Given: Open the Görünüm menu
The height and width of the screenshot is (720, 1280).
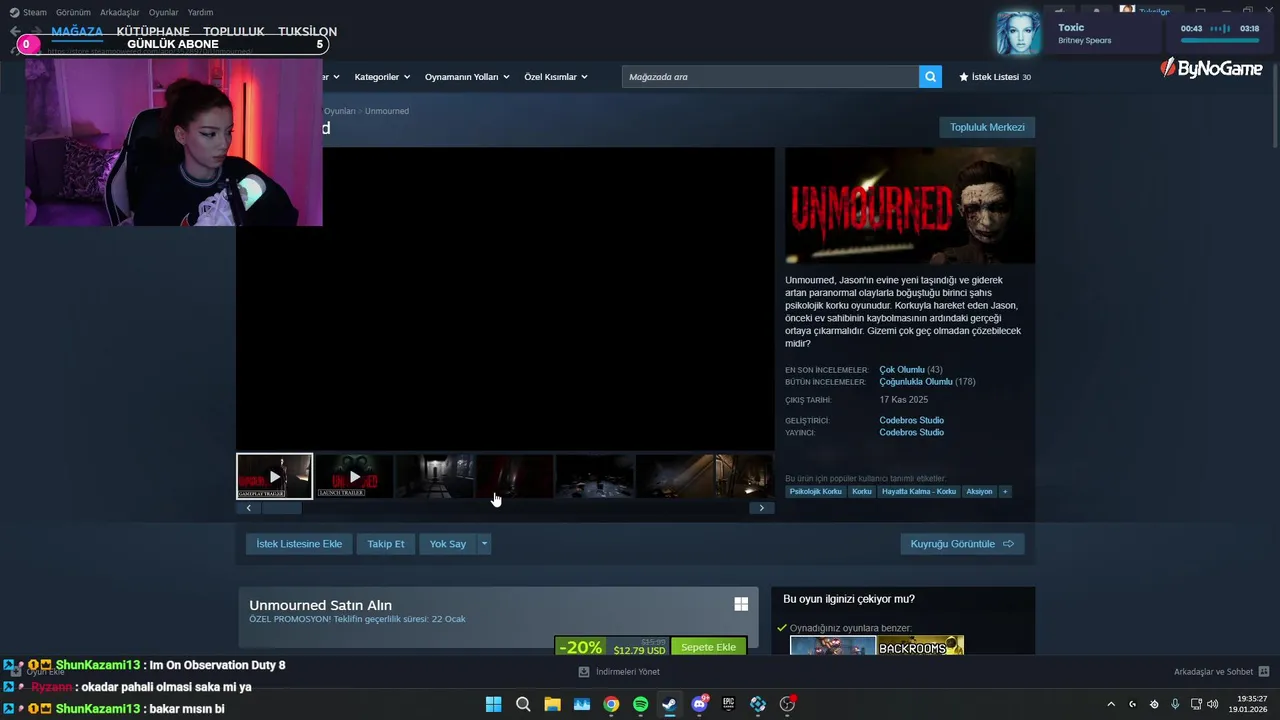Looking at the screenshot, I should click(73, 12).
